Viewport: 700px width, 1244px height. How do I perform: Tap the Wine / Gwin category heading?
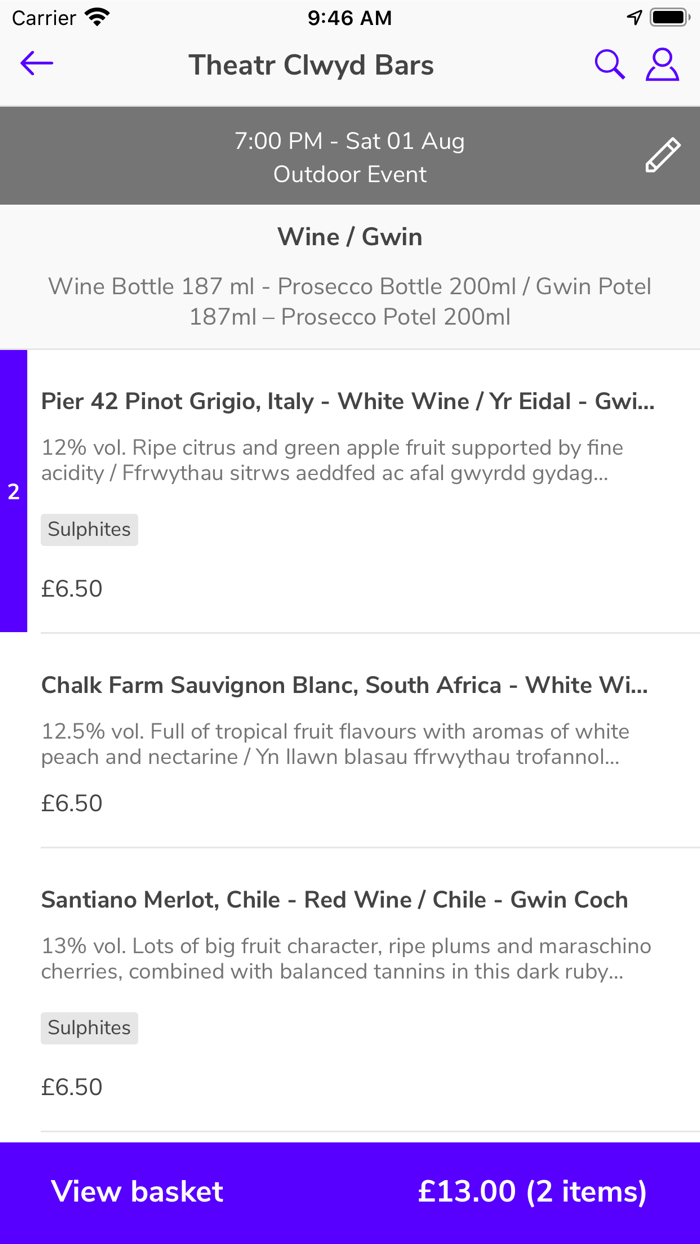tap(349, 237)
